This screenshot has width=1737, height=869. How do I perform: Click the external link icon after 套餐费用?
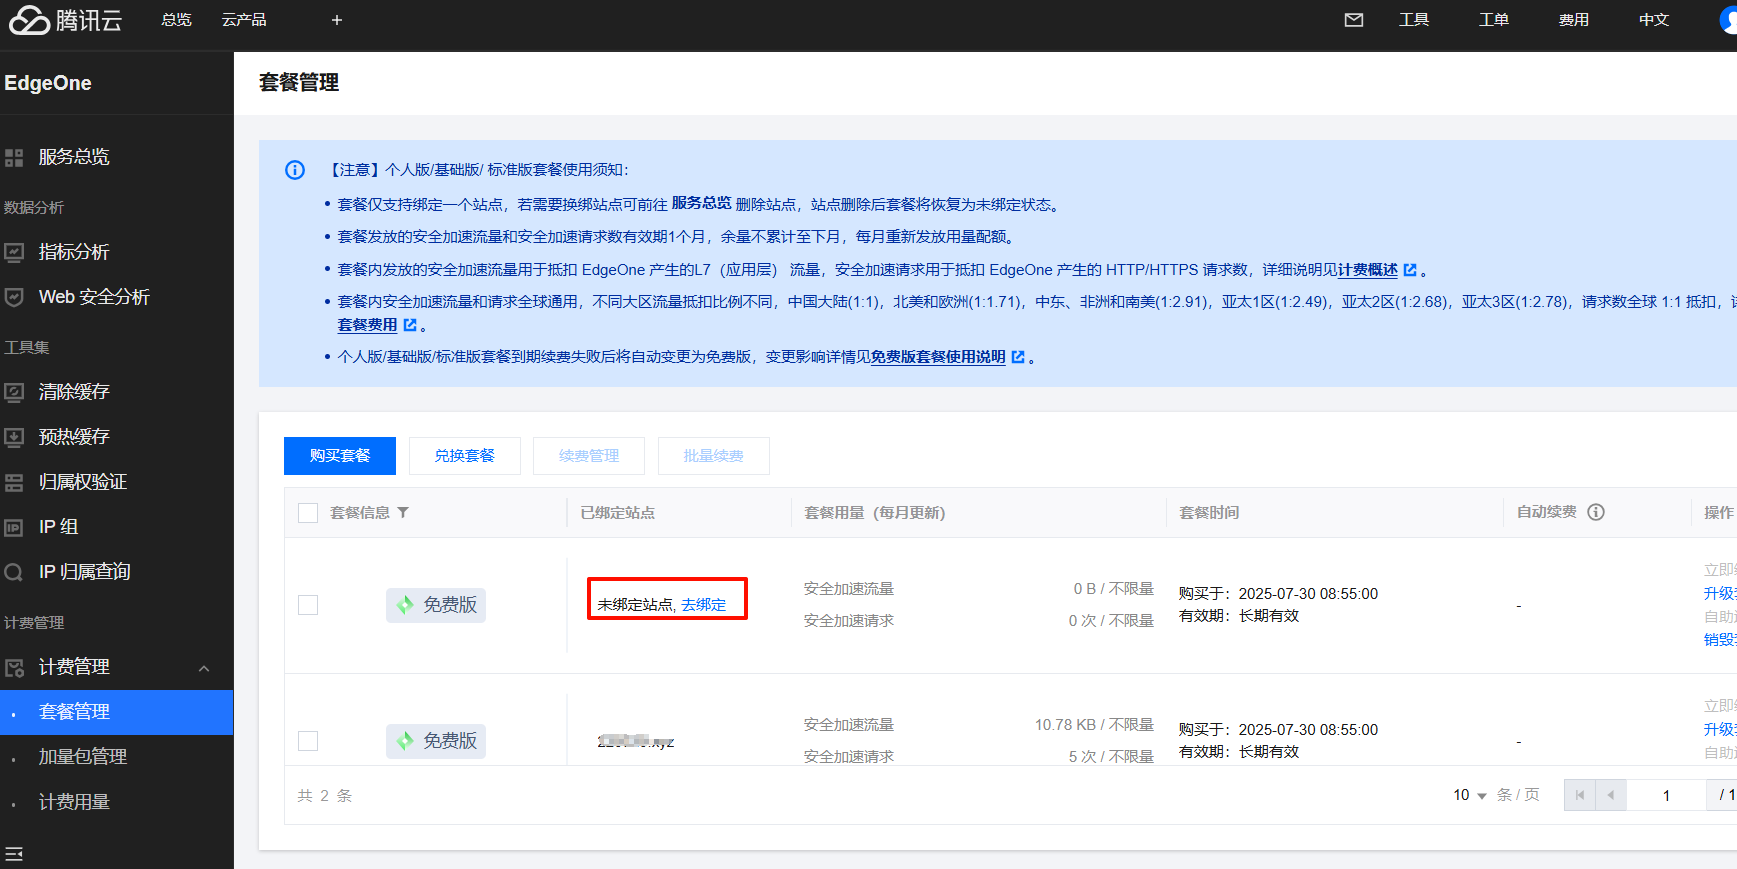point(410,325)
